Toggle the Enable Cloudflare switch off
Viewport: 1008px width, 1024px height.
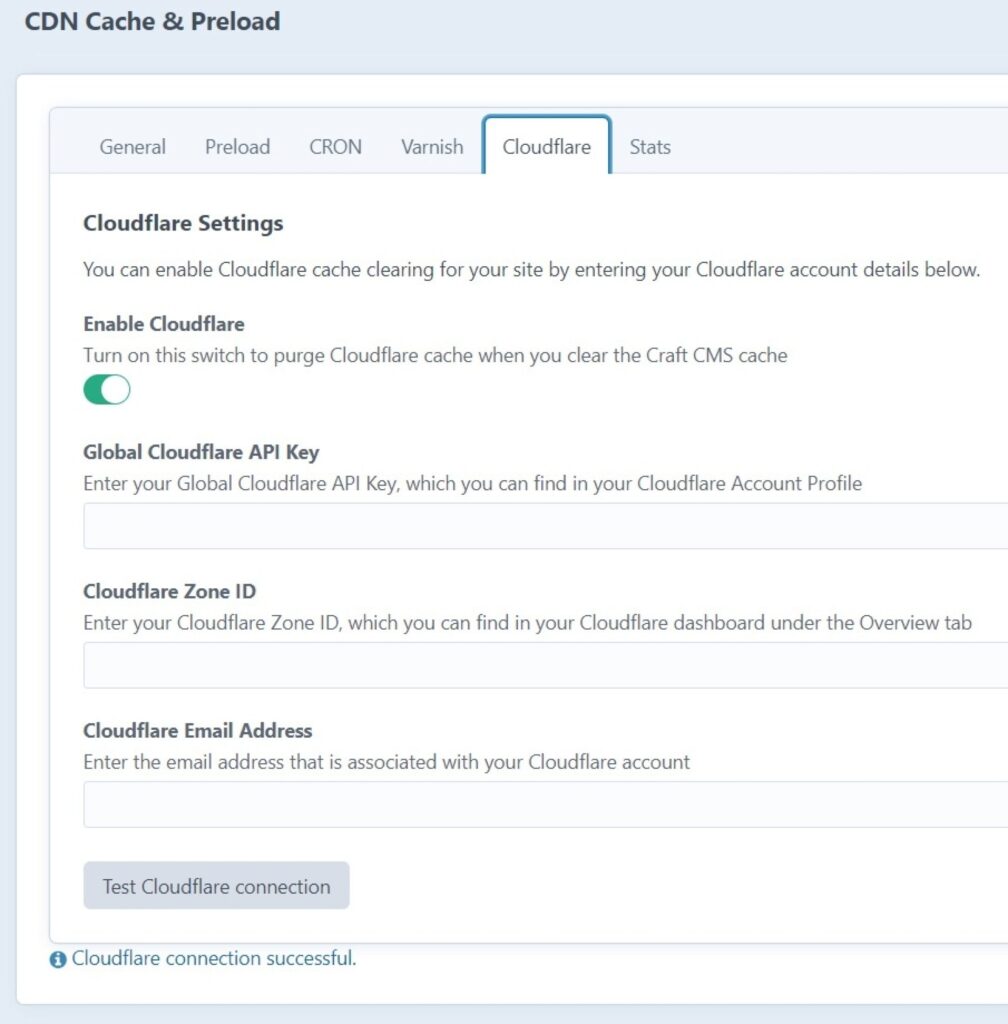[x=107, y=388]
